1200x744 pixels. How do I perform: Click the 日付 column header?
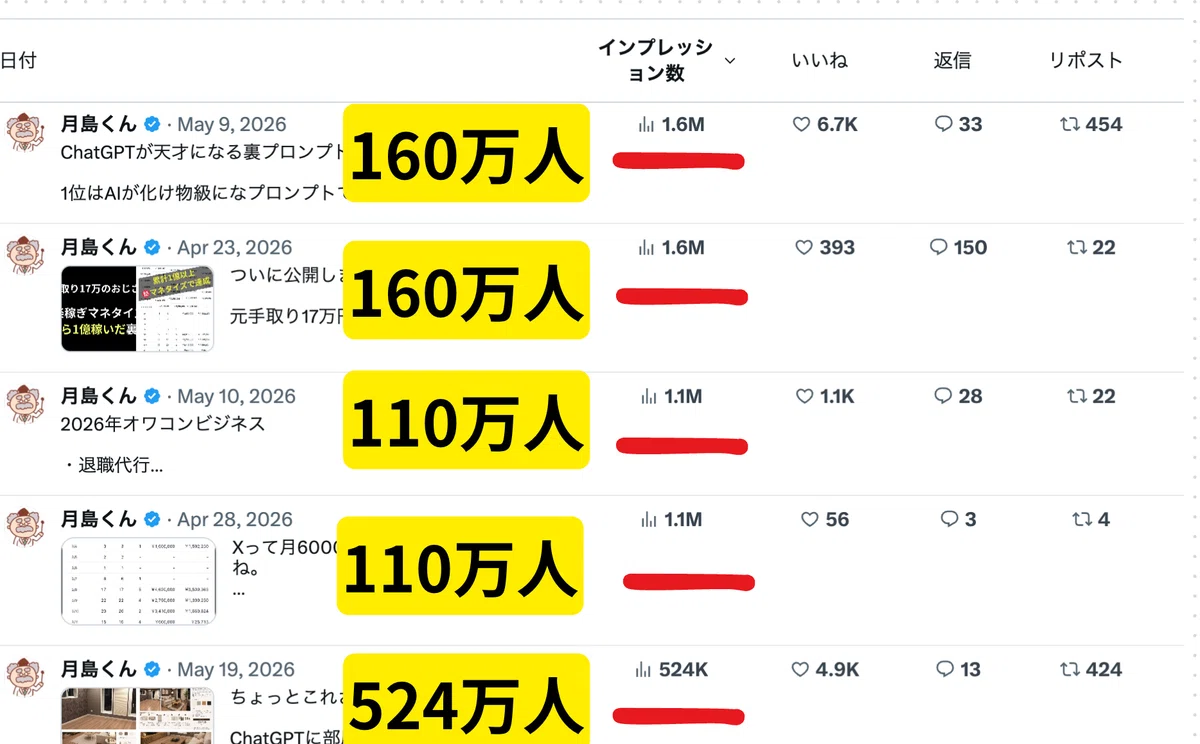18,61
